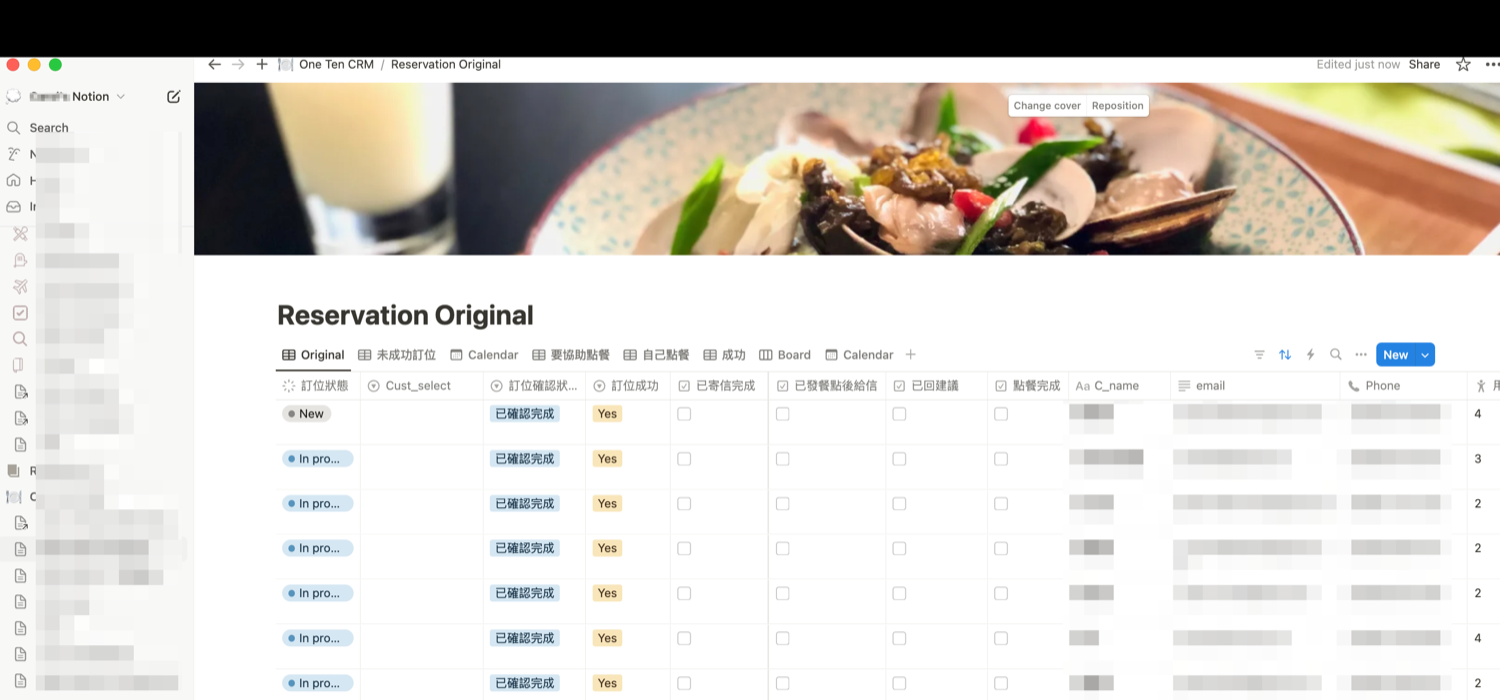1500x700 pixels.
Task: Switch to the 要協助點餐 view tab
Action: coord(571,355)
